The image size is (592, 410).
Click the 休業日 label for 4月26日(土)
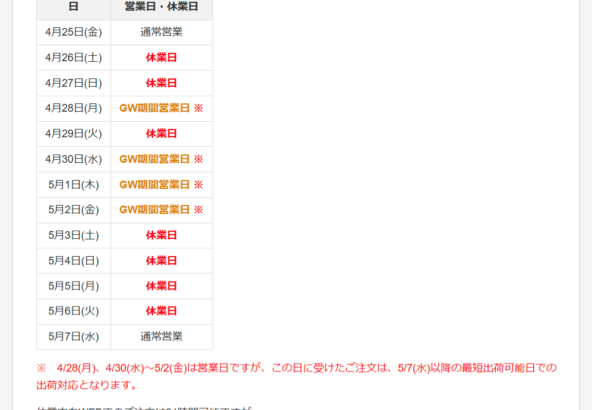tap(162, 57)
